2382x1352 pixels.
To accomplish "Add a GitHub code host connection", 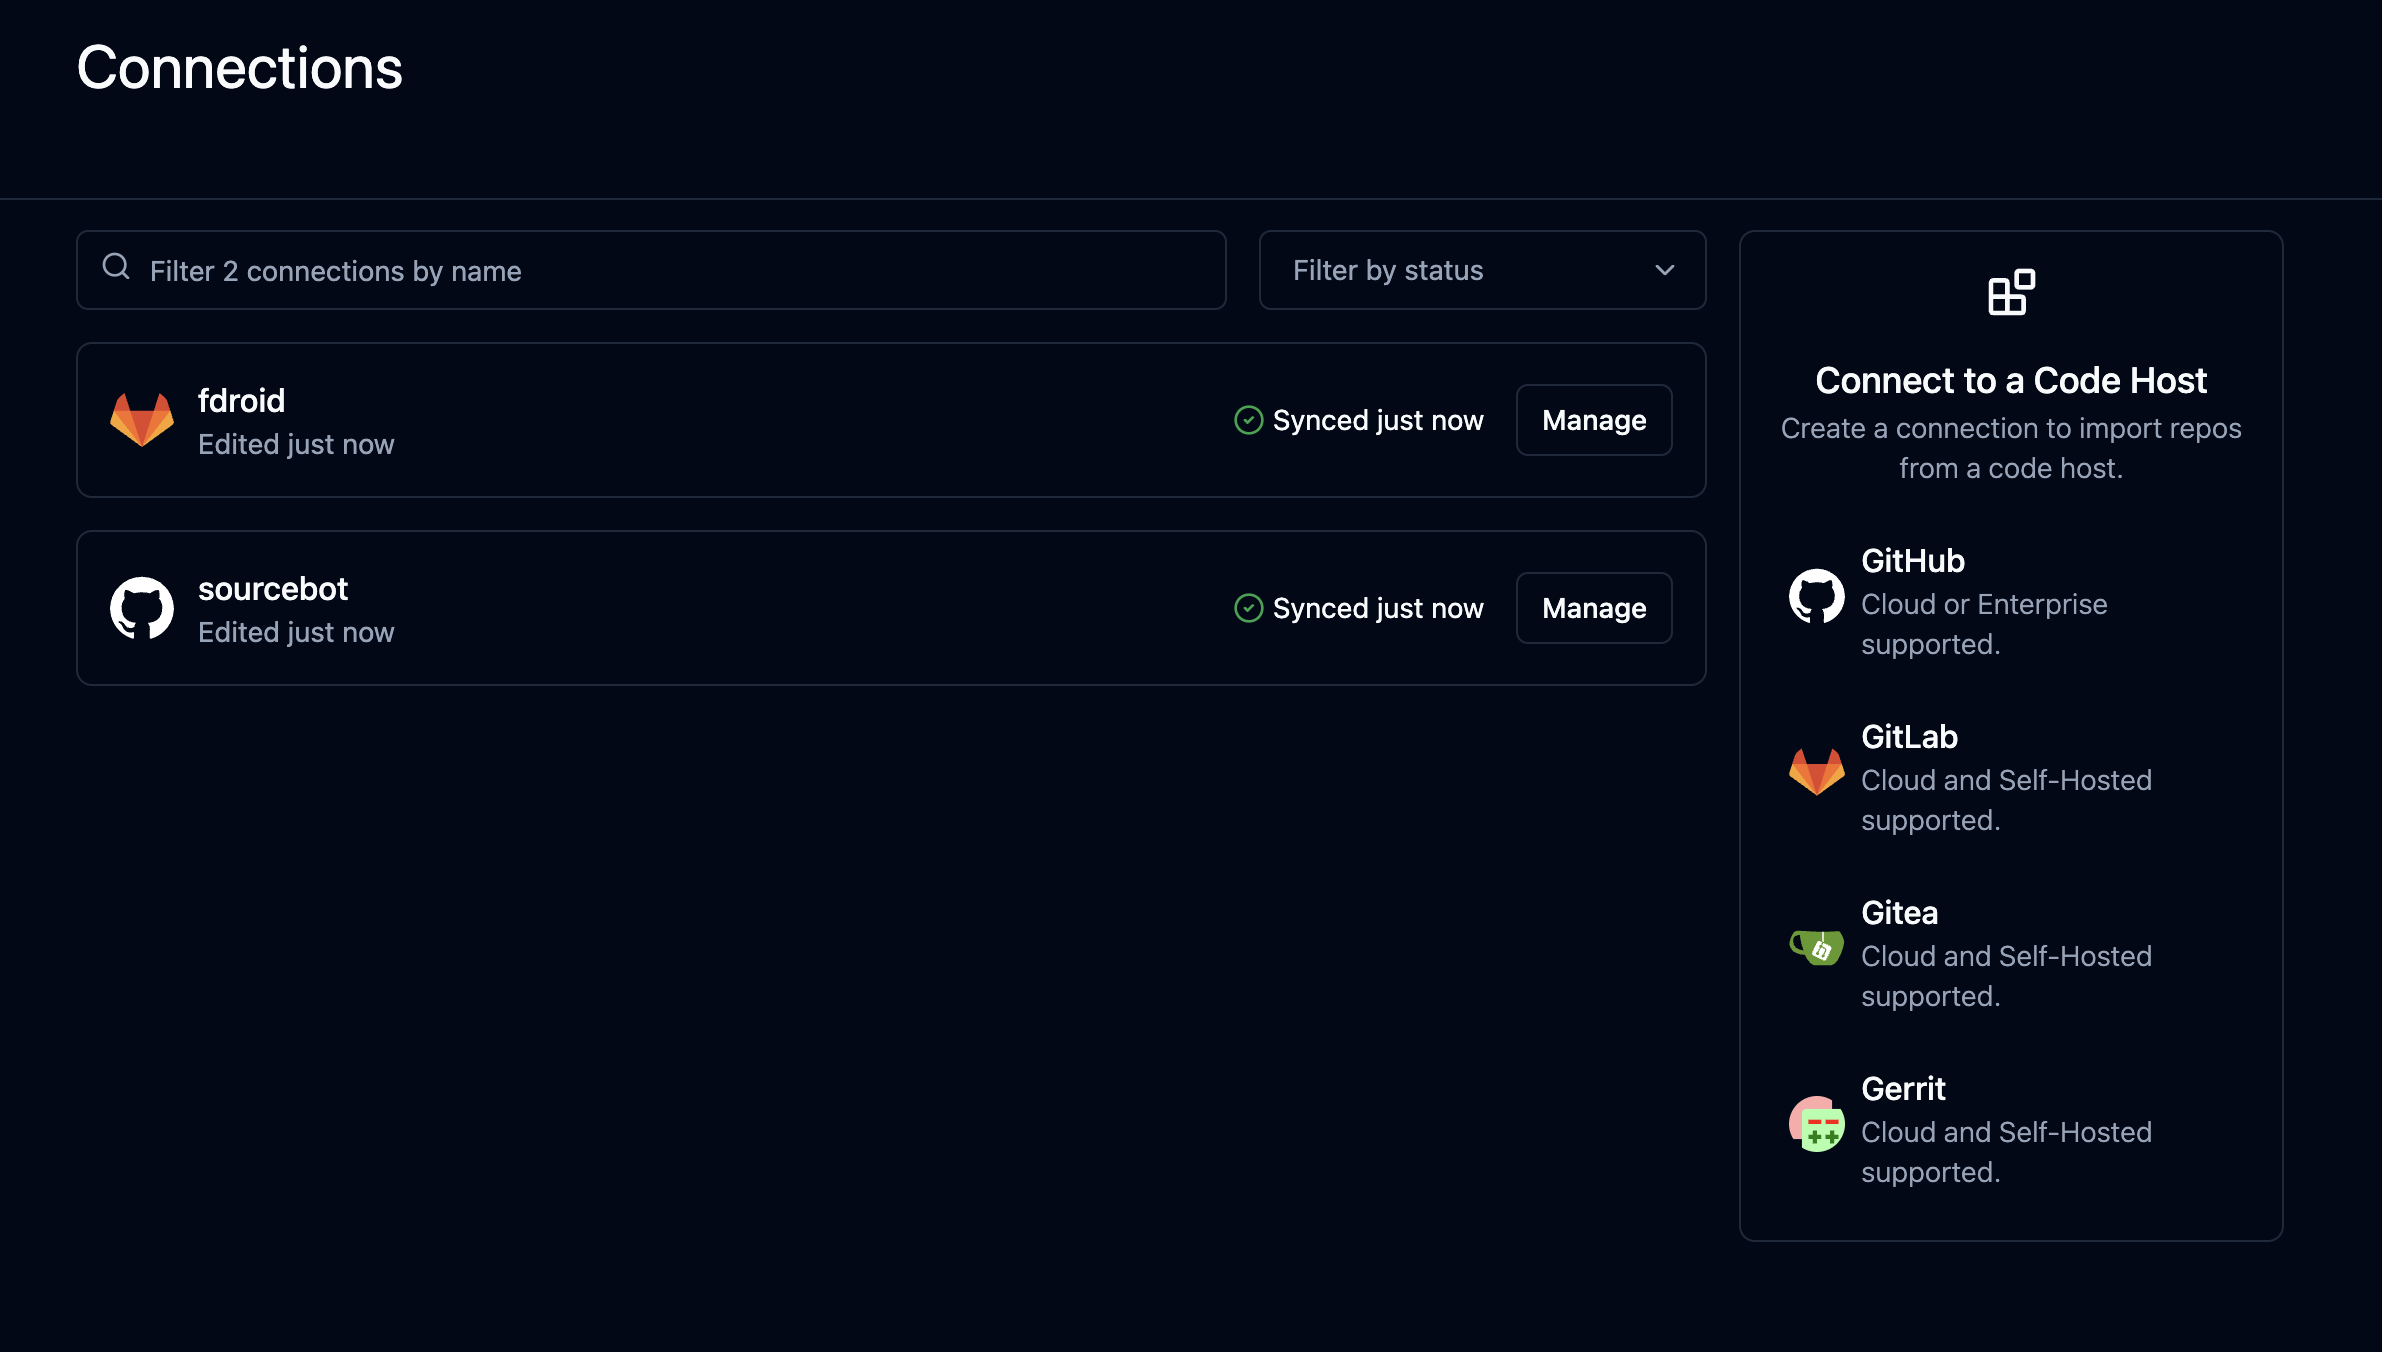I will click(x=1912, y=561).
